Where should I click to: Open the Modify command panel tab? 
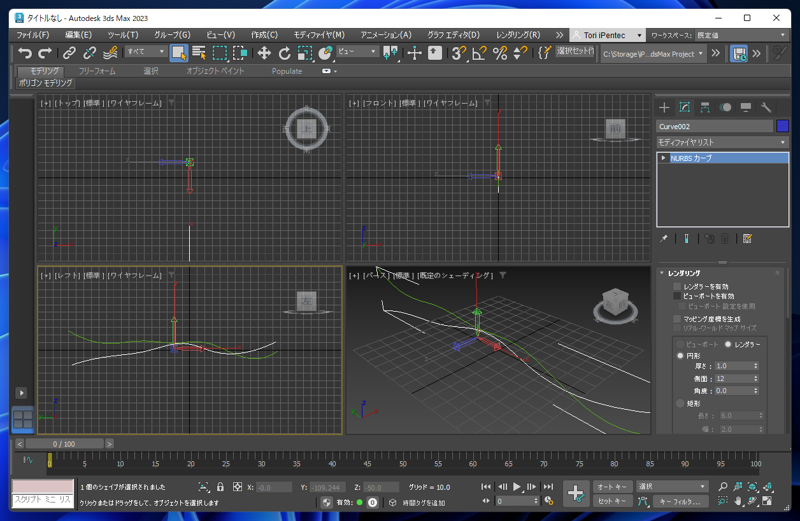pos(684,107)
